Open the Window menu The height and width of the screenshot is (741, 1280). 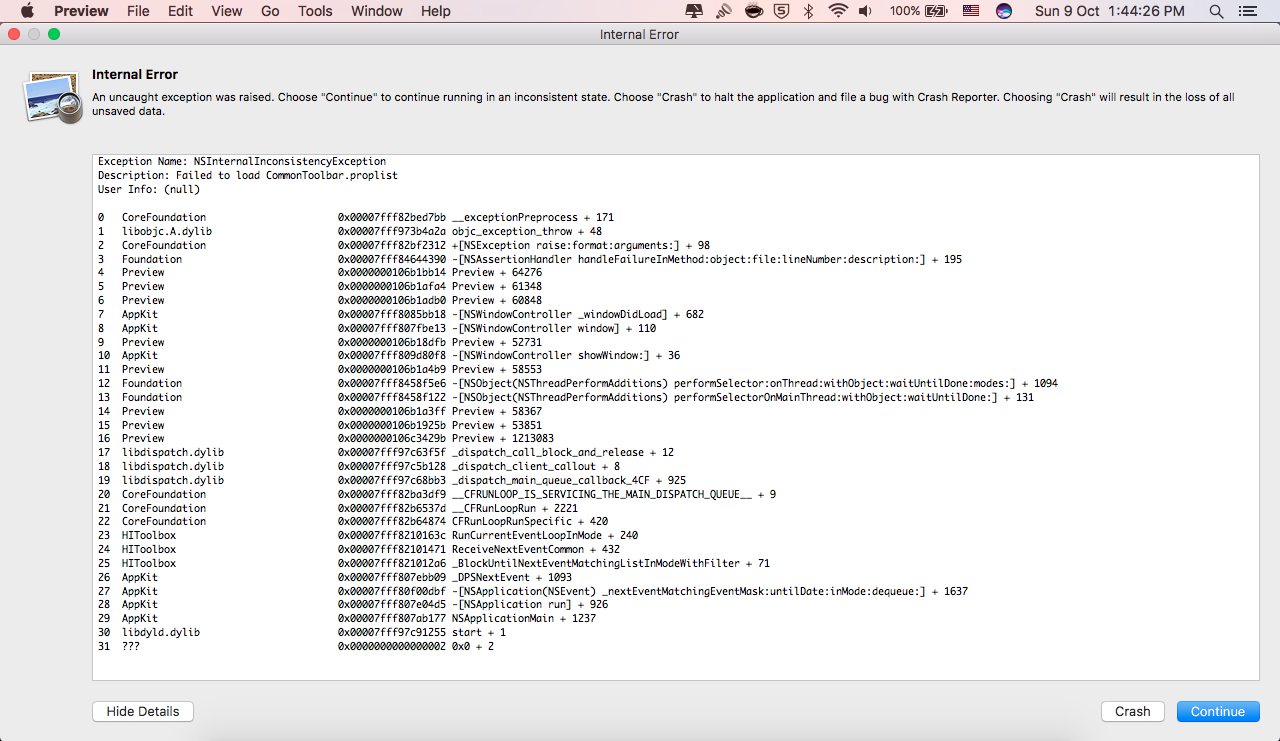377,11
